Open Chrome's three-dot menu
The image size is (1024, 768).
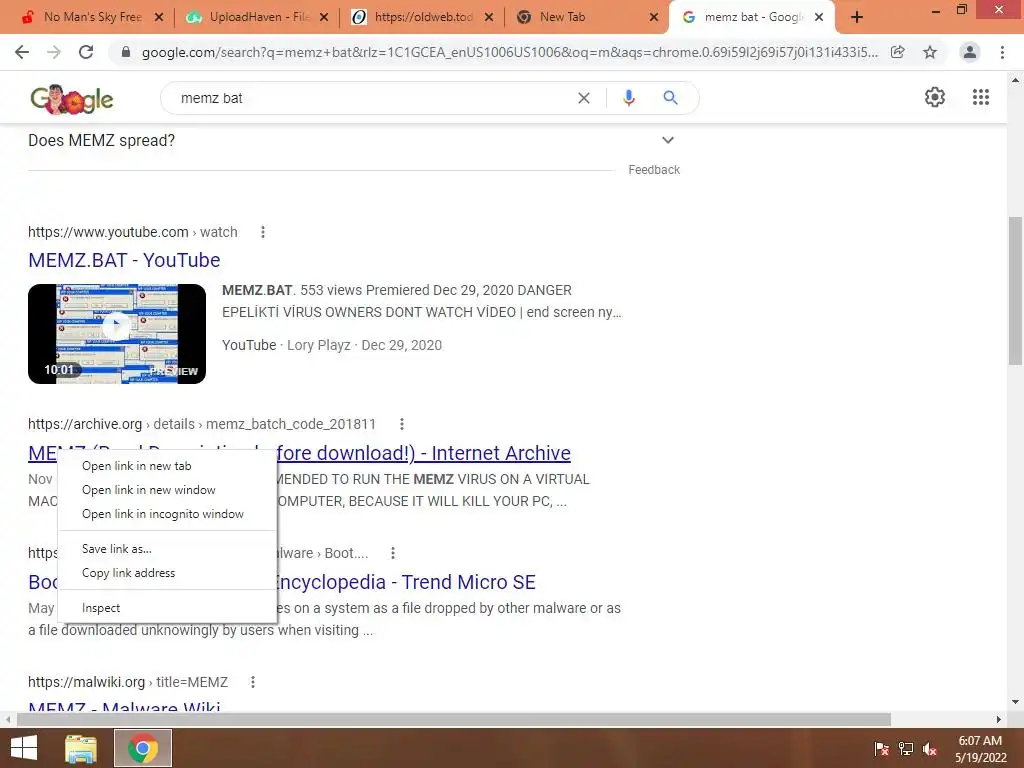(1002, 52)
